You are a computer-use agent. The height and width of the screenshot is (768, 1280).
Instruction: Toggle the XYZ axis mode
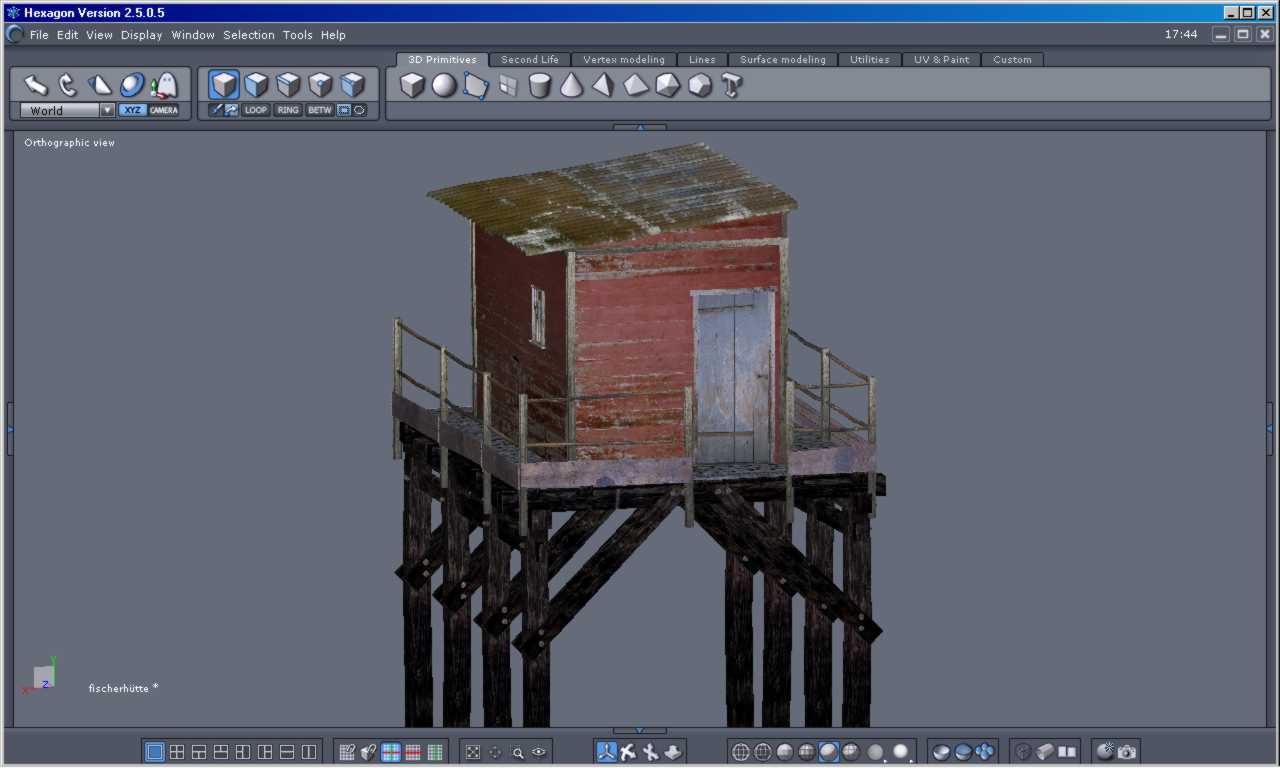click(x=132, y=110)
